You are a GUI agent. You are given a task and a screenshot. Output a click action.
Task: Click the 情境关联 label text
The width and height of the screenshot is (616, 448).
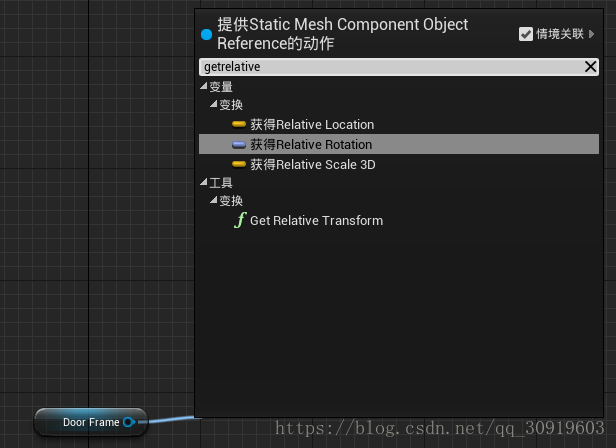[560, 34]
